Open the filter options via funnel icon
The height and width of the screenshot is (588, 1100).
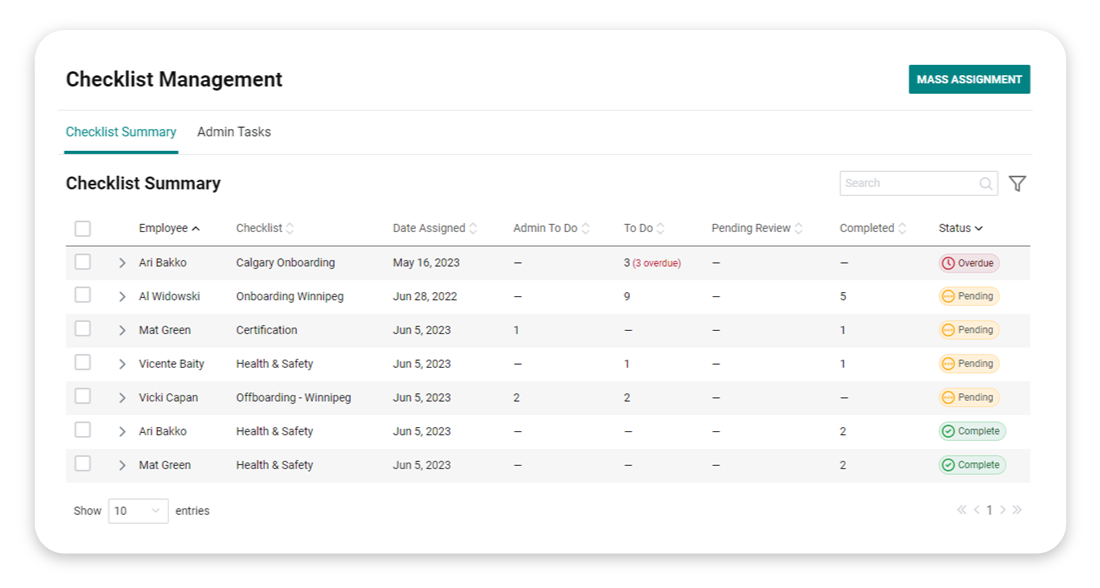click(1018, 183)
